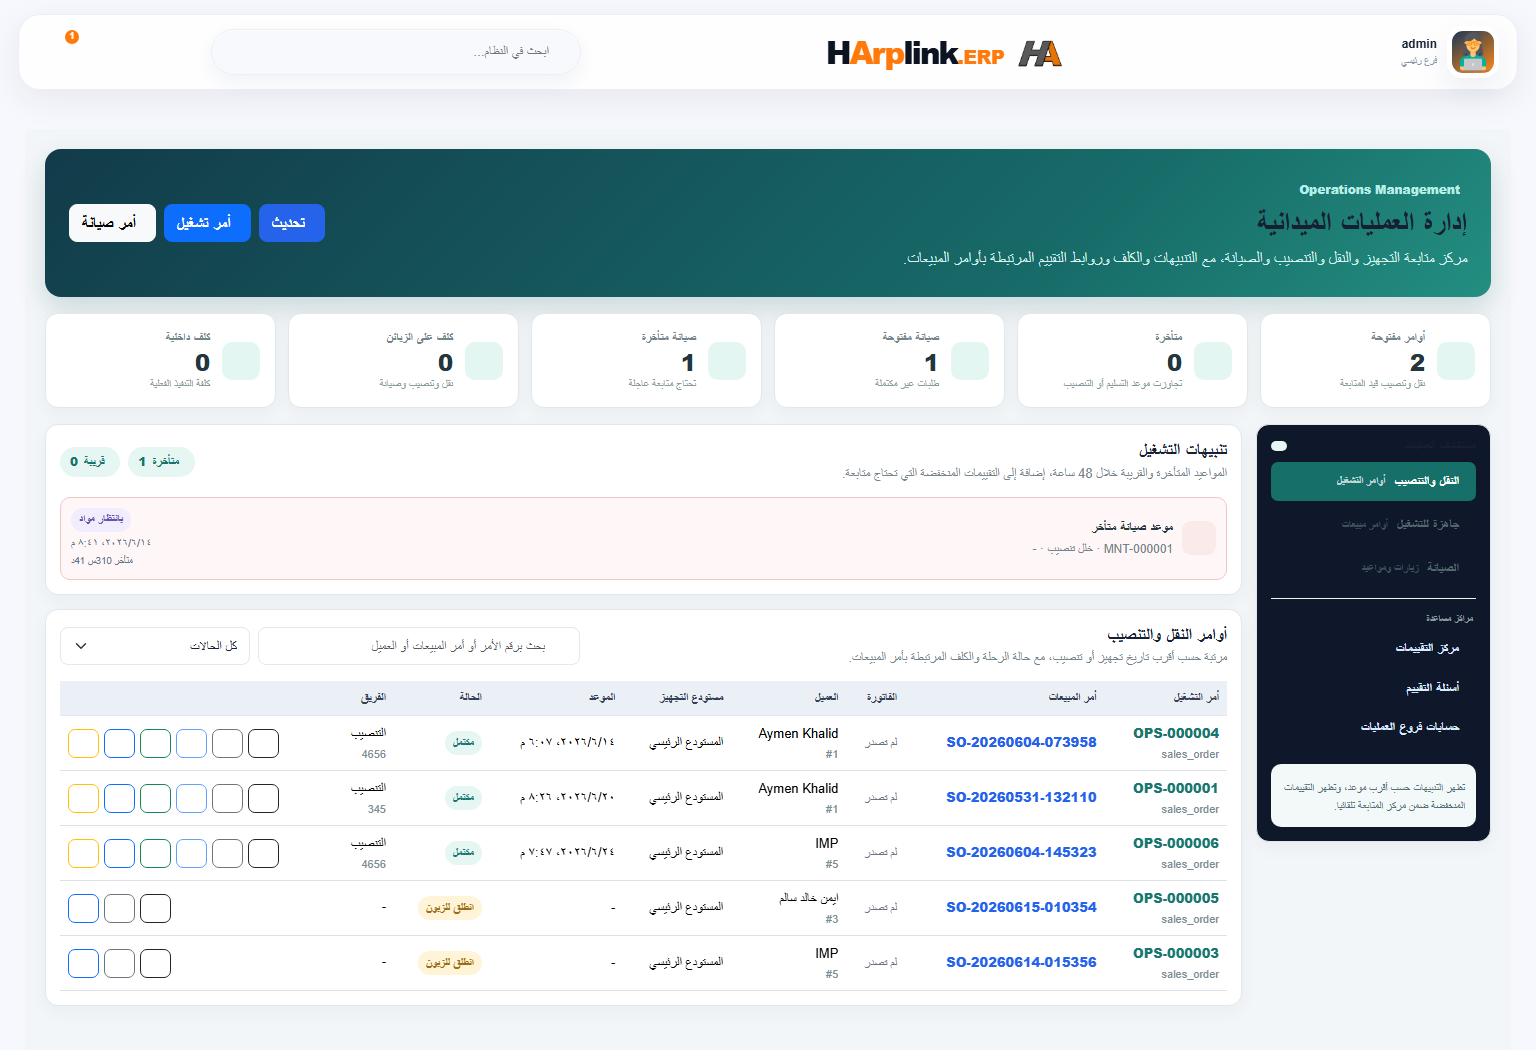1536x1050 pixels.
Task: Open حسابات فروع العمليات from the sidebar
Action: (1410, 727)
